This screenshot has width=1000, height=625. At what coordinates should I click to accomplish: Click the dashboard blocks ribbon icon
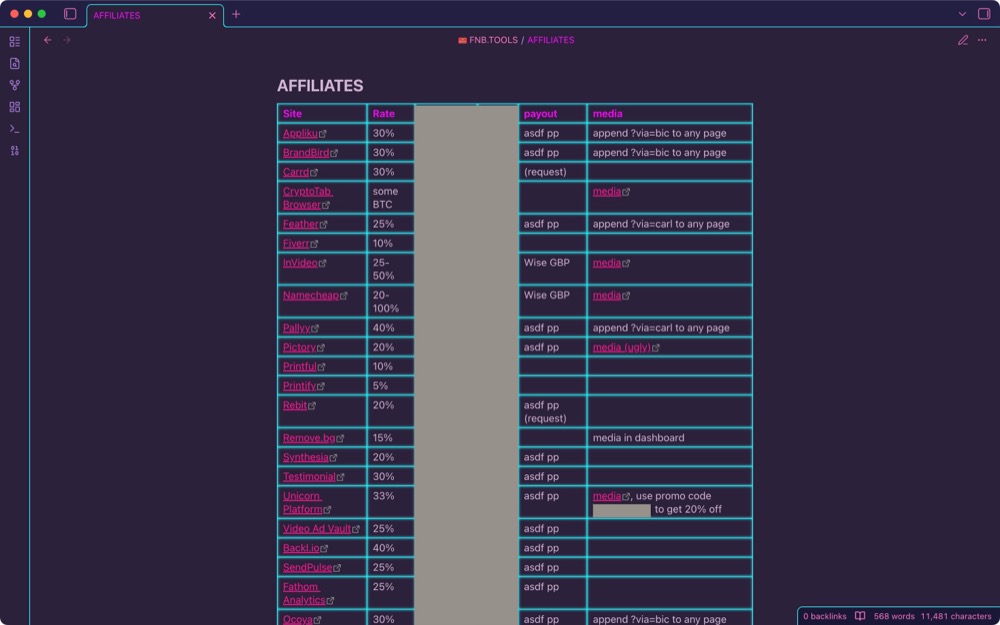(15, 107)
